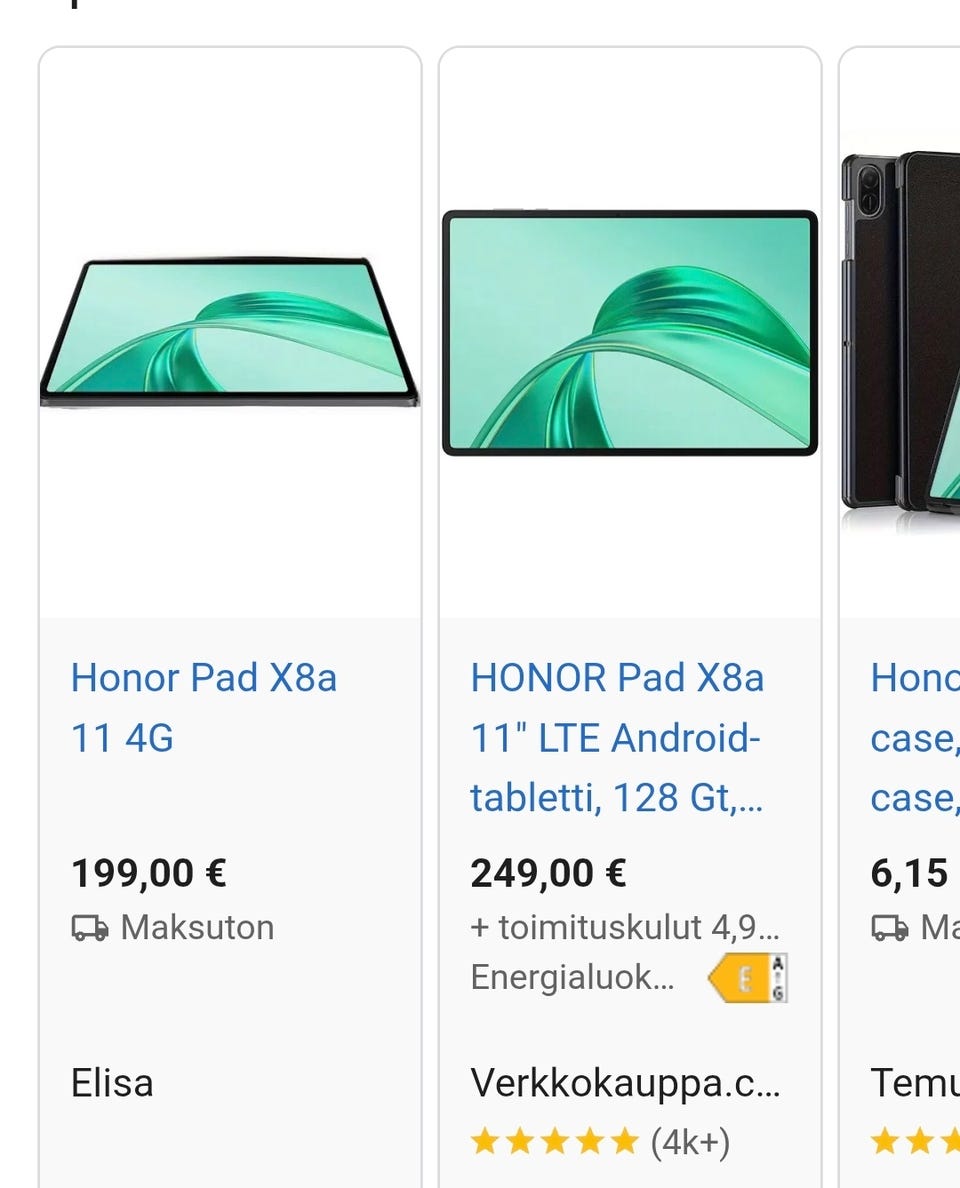Click the Temu seller name
960x1188 pixels.
pyautogui.click(x=915, y=1083)
